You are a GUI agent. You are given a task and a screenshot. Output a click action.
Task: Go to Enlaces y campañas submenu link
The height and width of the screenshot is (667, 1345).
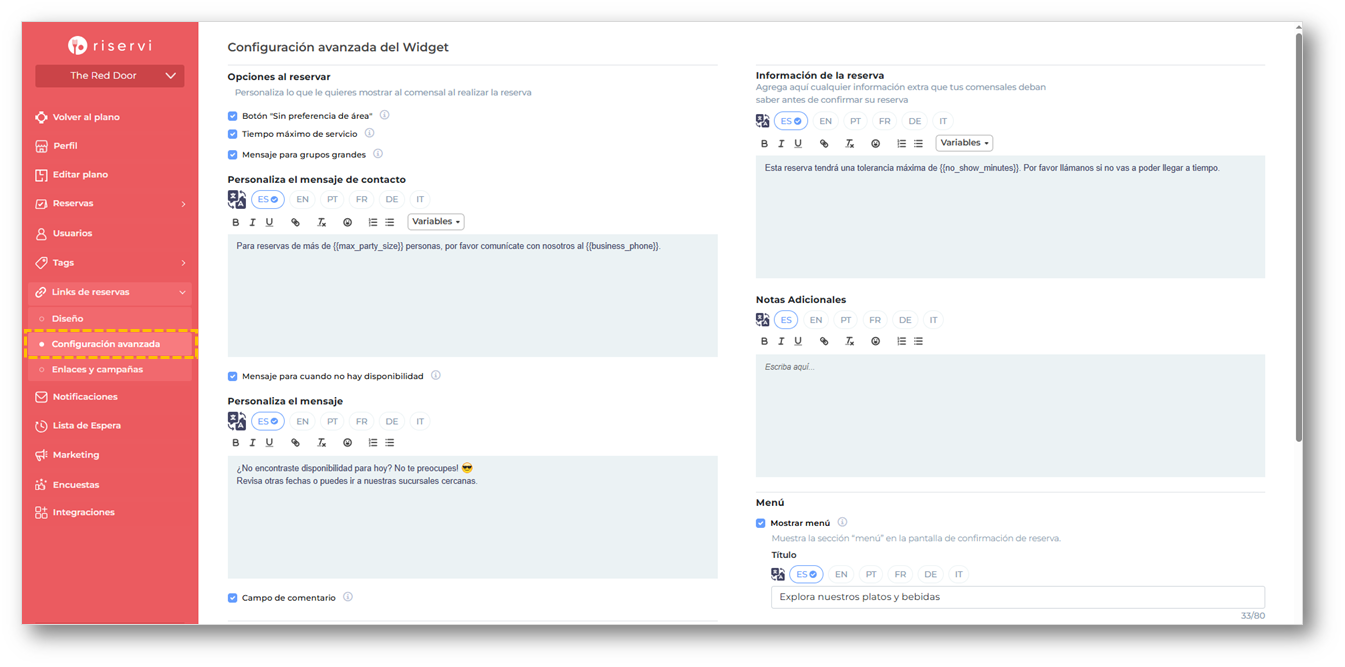coord(97,370)
